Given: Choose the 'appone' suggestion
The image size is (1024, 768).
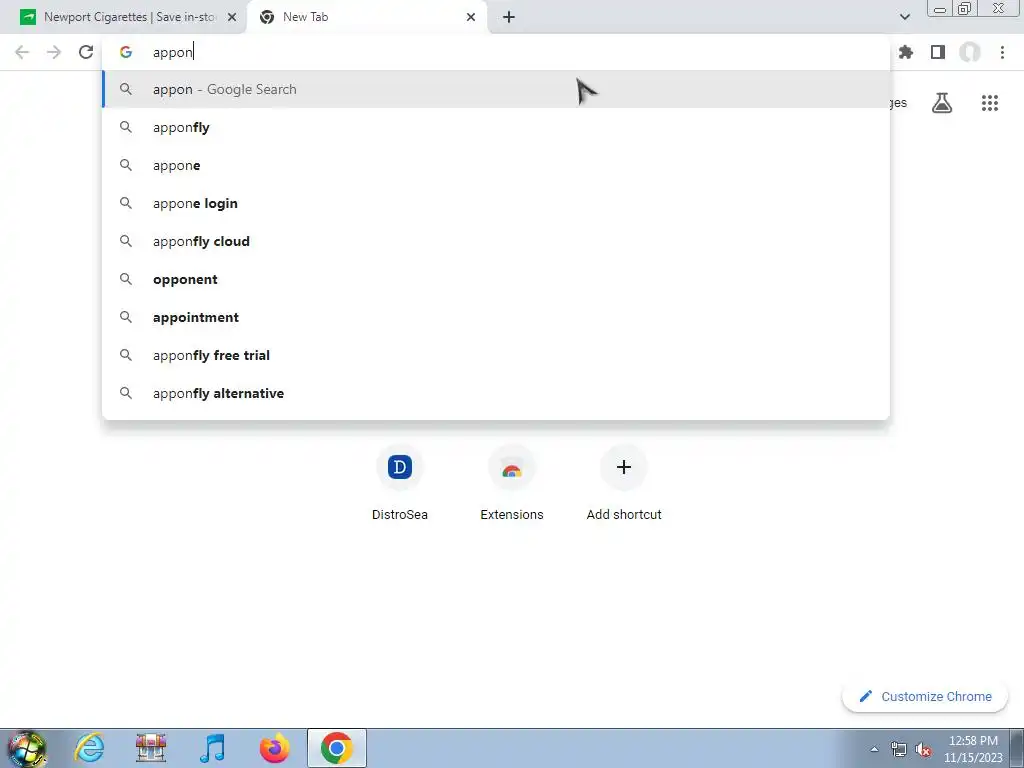Looking at the screenshot, I should (496, 165).
